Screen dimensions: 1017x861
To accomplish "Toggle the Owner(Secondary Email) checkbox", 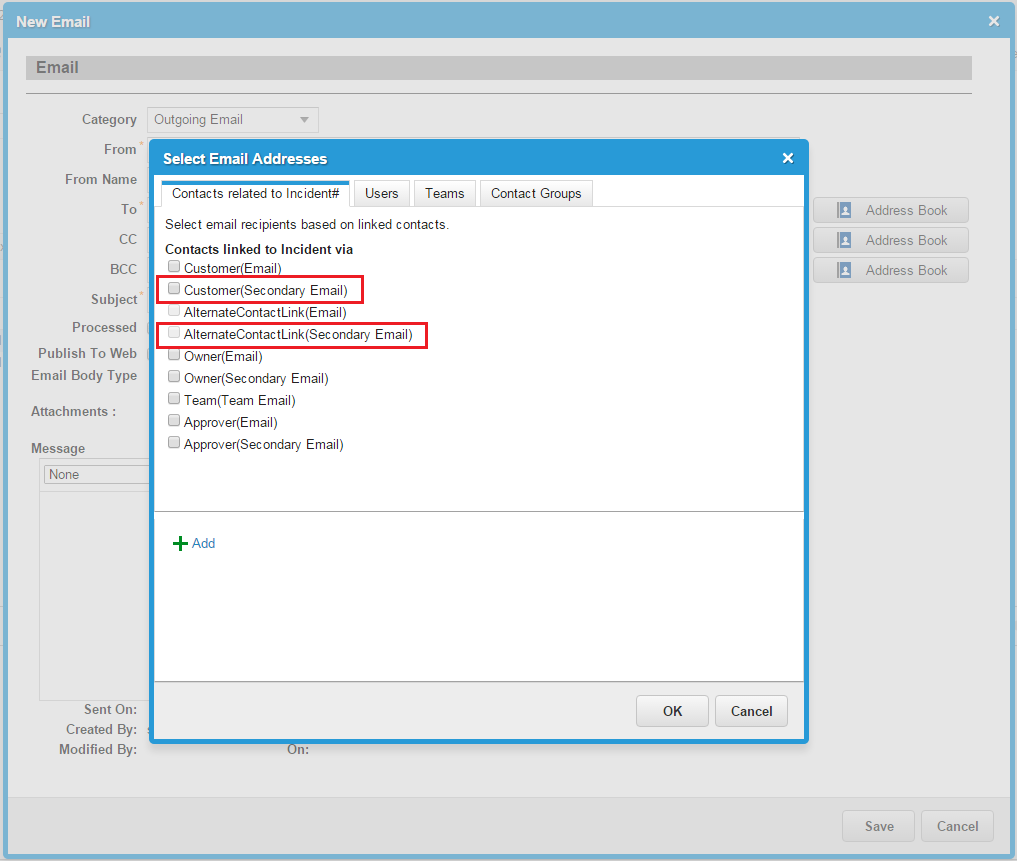I will tap(174, 377).
